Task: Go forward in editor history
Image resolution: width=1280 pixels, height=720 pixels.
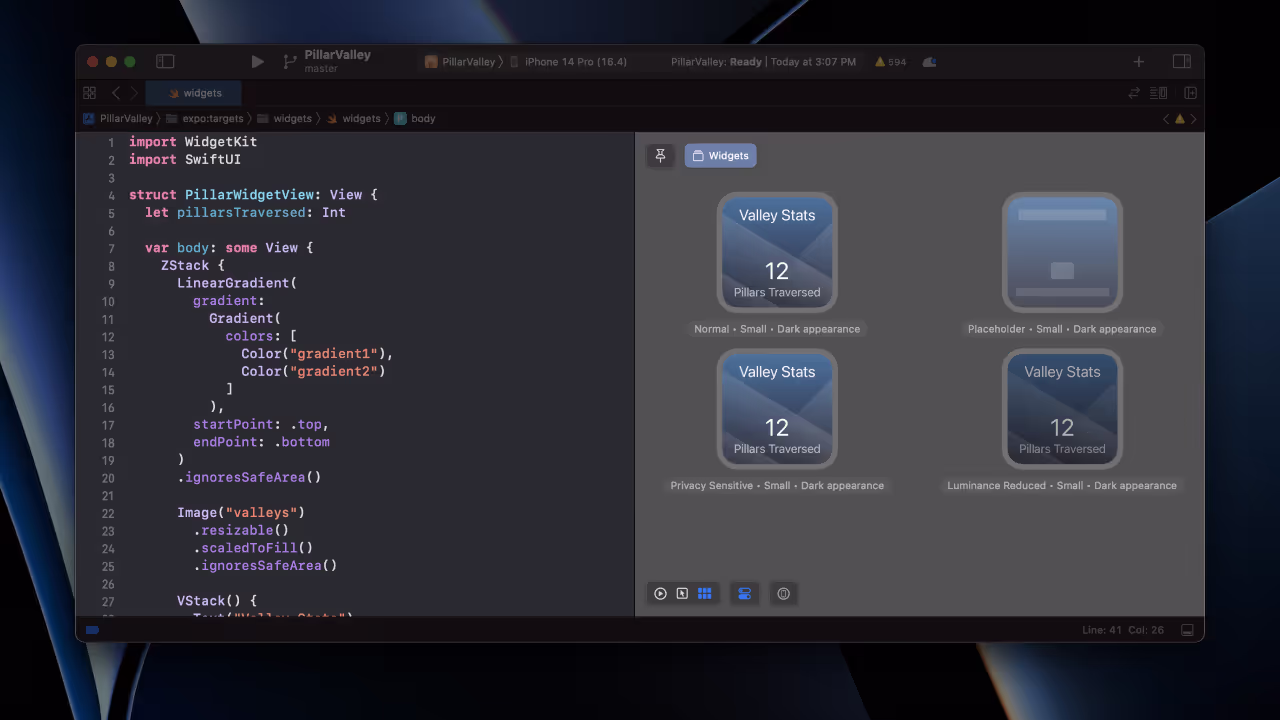Action: (x=134, y=93)
